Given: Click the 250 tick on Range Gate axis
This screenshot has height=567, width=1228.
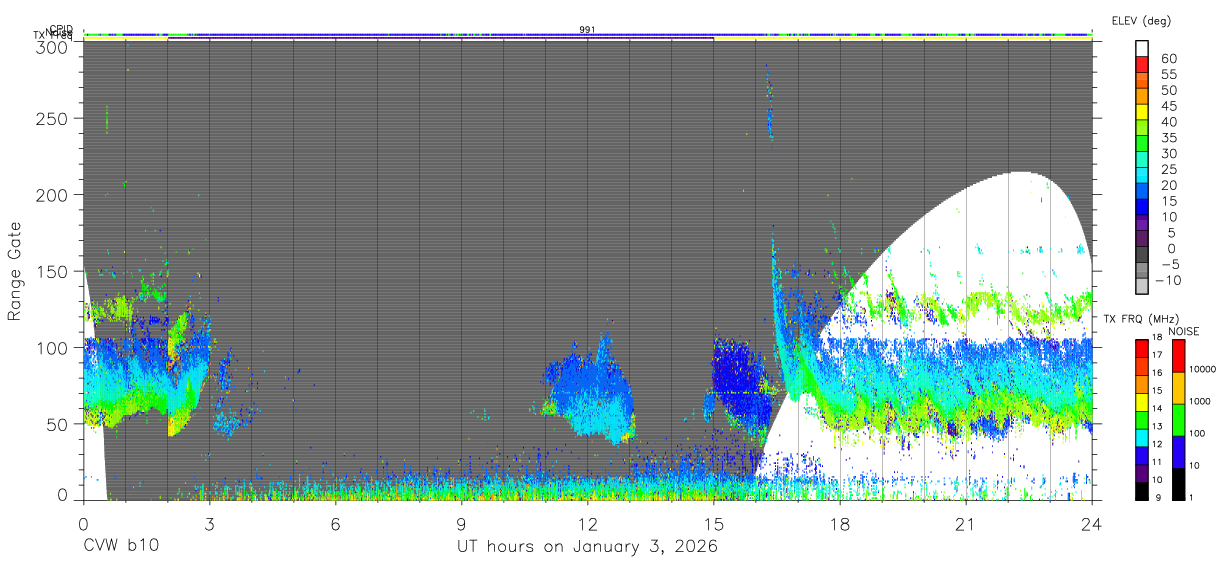Looking at the screenshot, I should pyautogui.click(x=52, y=119).
